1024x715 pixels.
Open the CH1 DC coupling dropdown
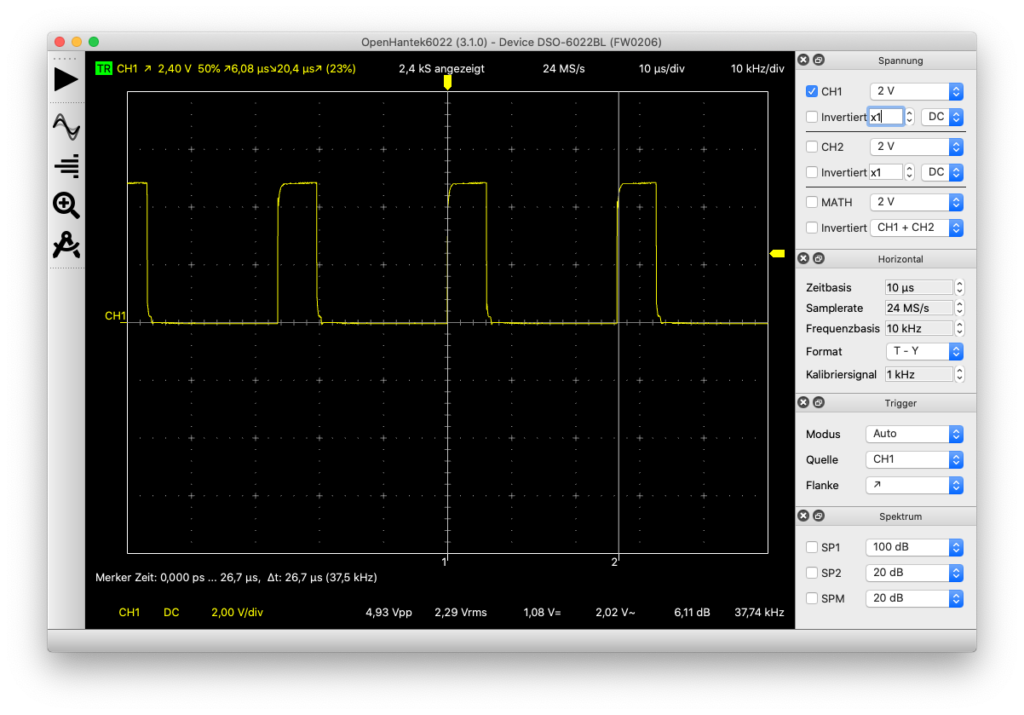(x=942, y=117)
